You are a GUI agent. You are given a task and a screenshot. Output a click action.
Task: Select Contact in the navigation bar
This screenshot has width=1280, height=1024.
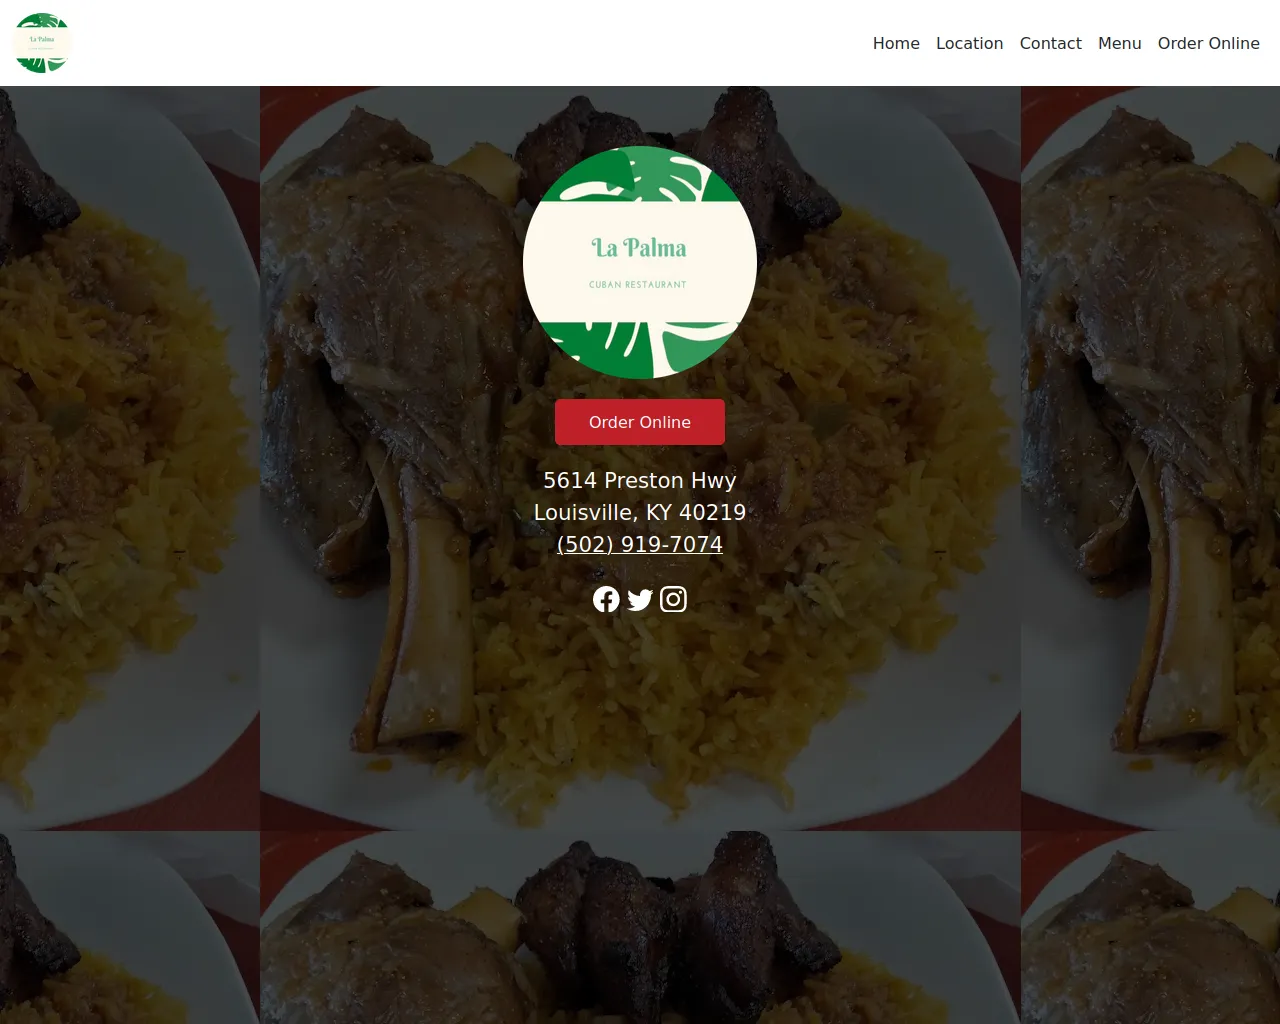[1050, 43]
